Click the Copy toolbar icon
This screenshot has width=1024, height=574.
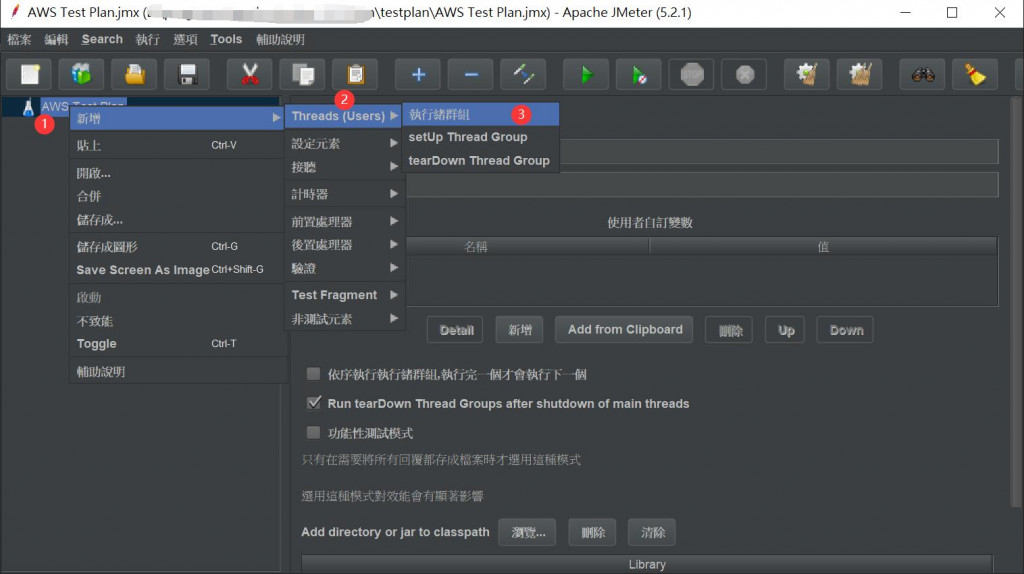tap(302, 74)
